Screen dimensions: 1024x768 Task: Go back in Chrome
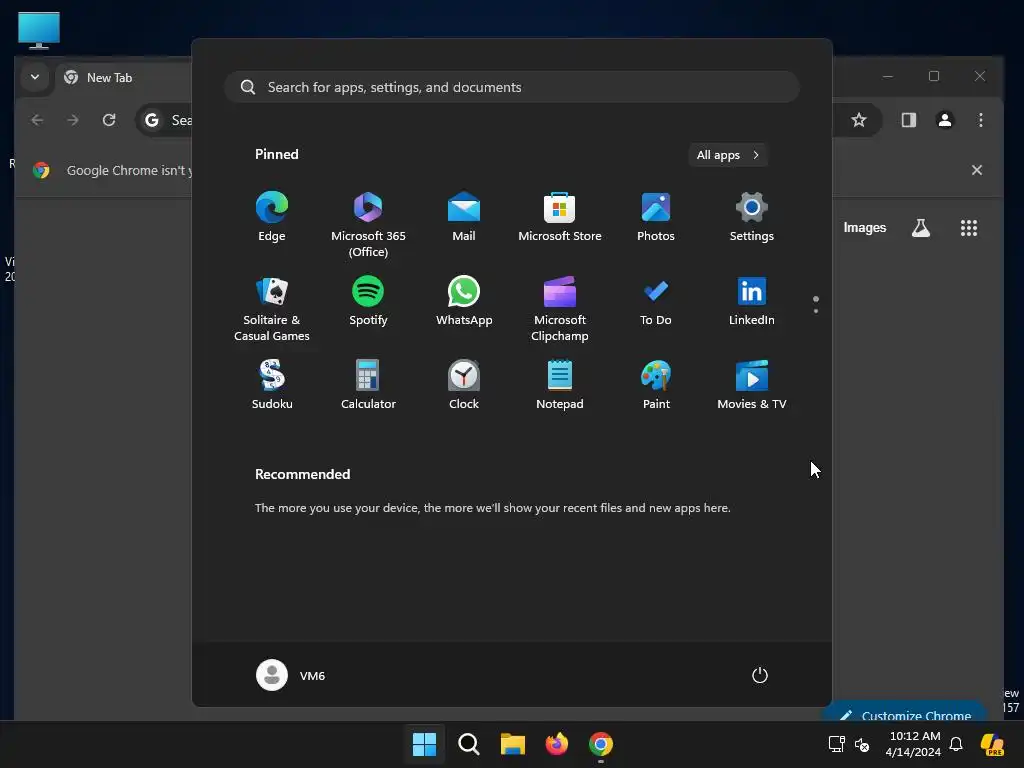point(37,120)
